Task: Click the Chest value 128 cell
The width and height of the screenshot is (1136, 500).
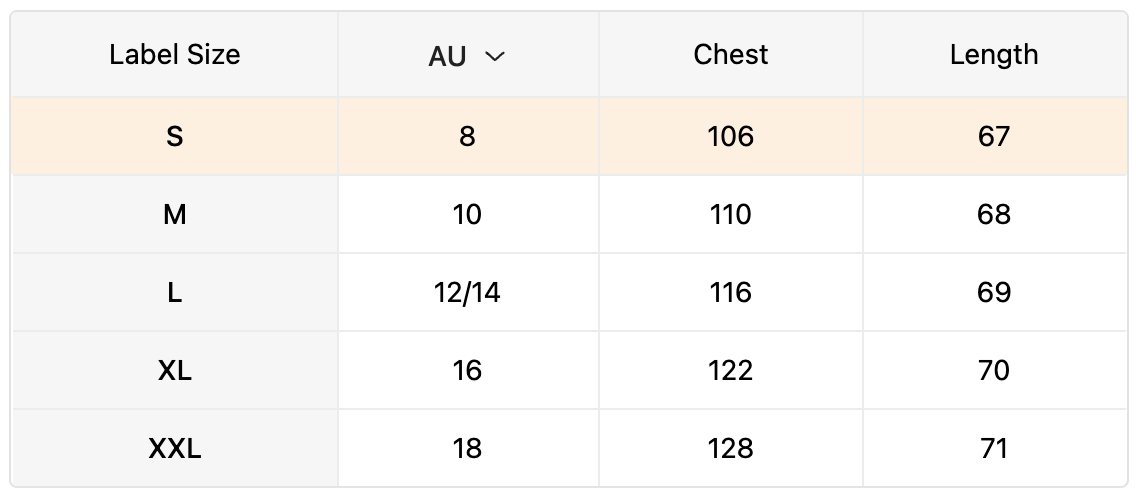Action: click(x=730, y=449)
